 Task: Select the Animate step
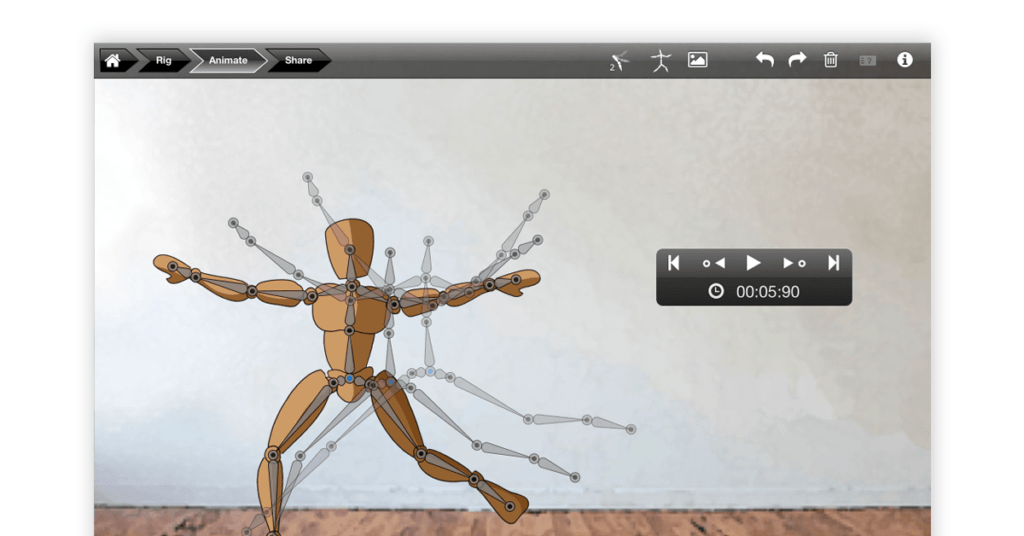pyautogui.click(x=228, y=60)
